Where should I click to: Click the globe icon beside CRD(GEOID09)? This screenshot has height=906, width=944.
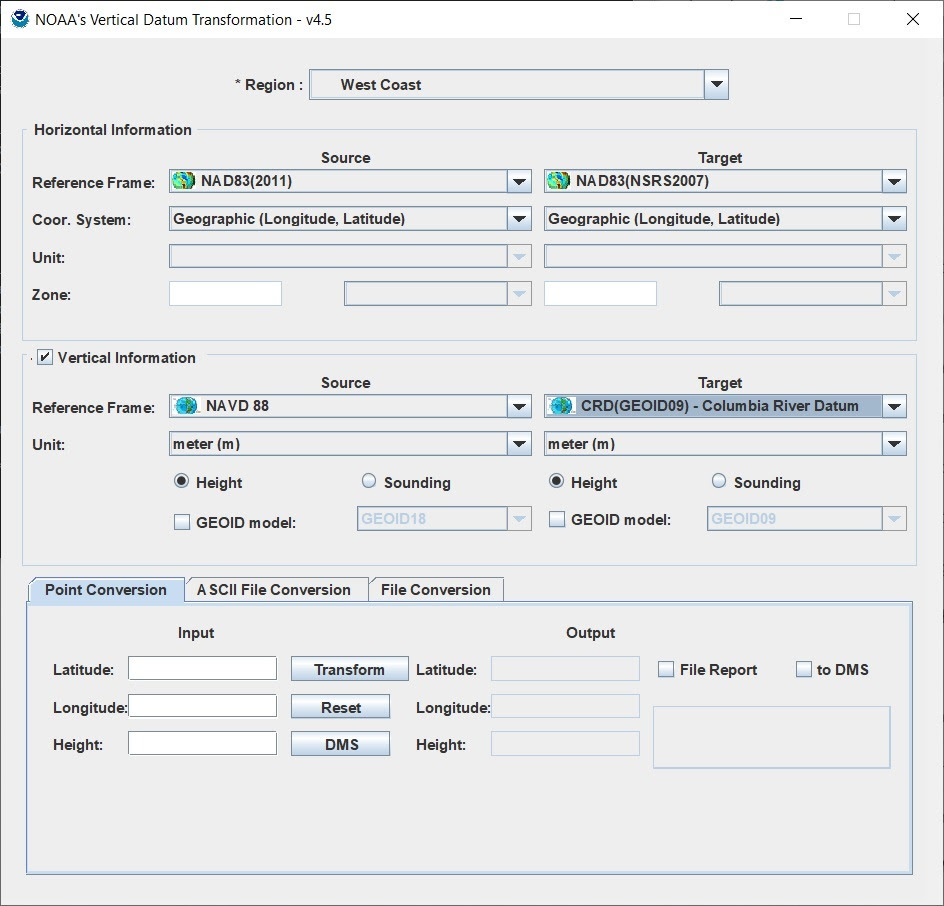tap(562, 406)
